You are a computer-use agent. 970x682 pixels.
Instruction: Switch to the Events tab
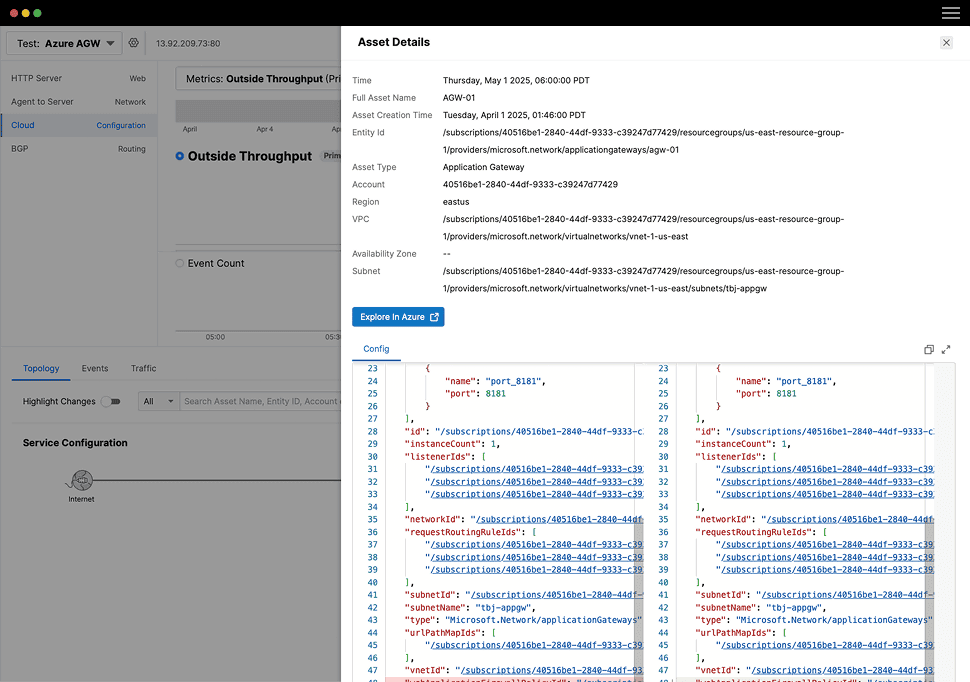95,369
